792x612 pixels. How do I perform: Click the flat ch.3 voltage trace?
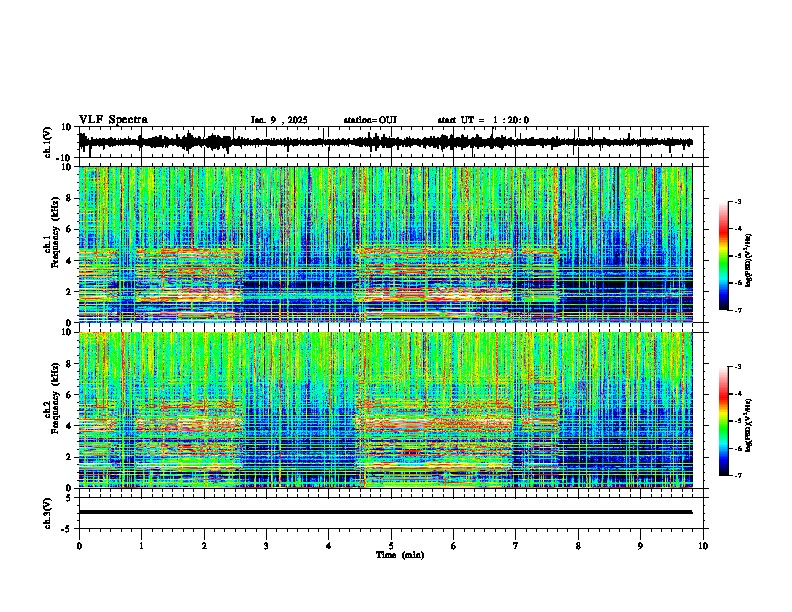(x=385, y=512)
